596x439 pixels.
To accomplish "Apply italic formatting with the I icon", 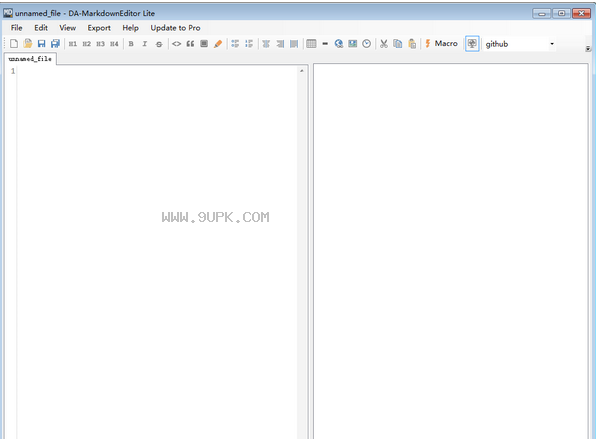I will coord(145,44).
